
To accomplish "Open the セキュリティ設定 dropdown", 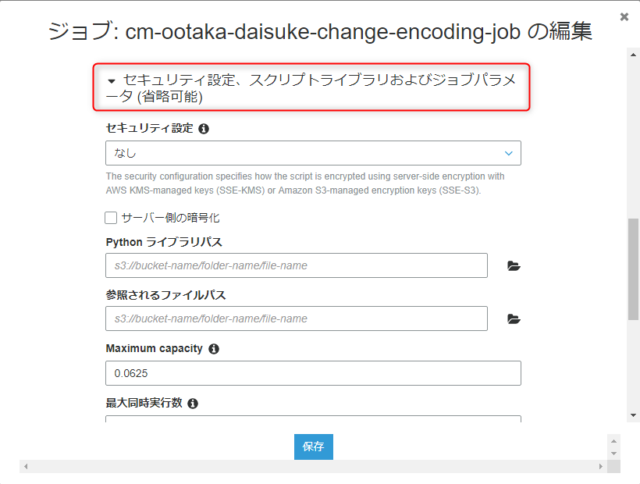I will (x=313, y=153).
